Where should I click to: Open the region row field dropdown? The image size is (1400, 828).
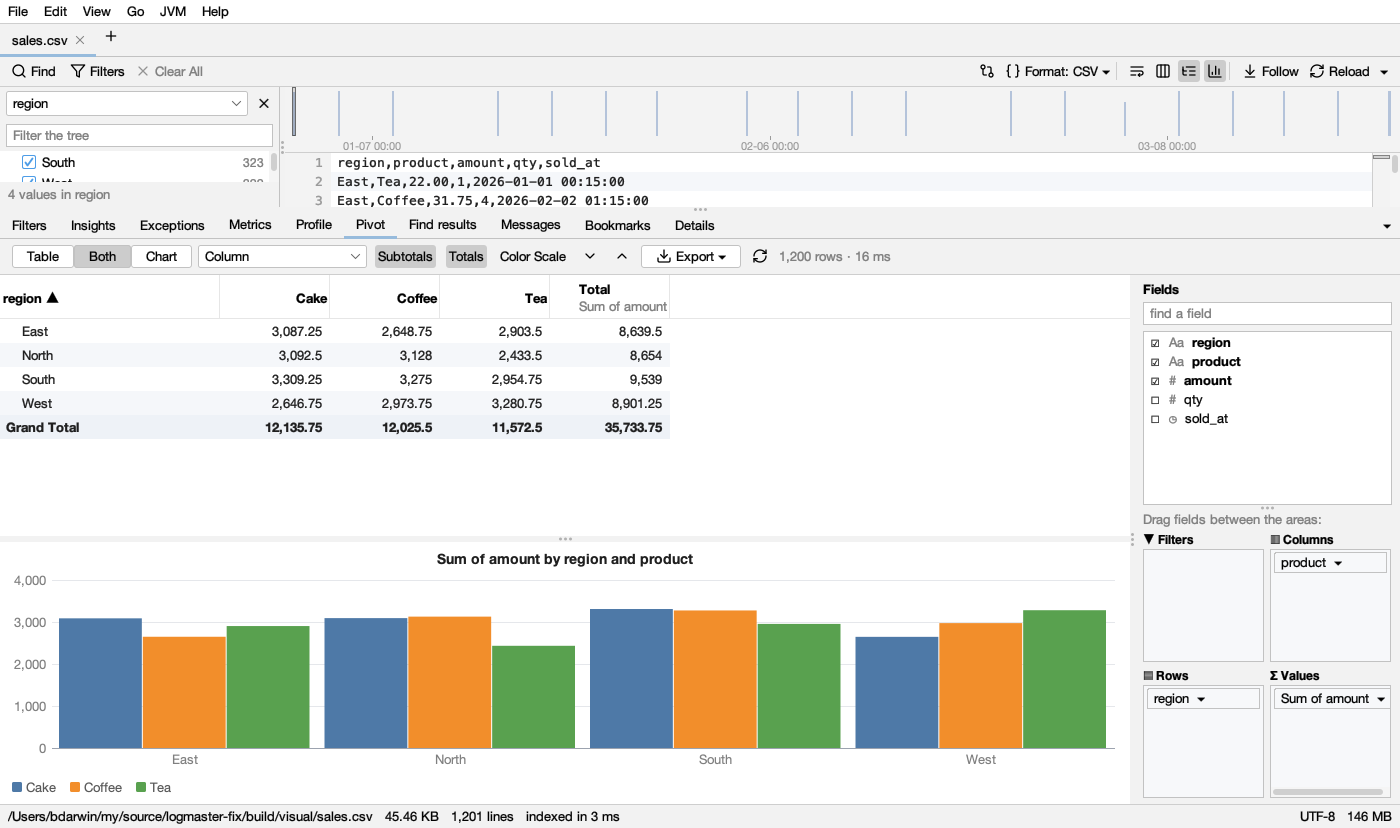(x=1203, y=699)
